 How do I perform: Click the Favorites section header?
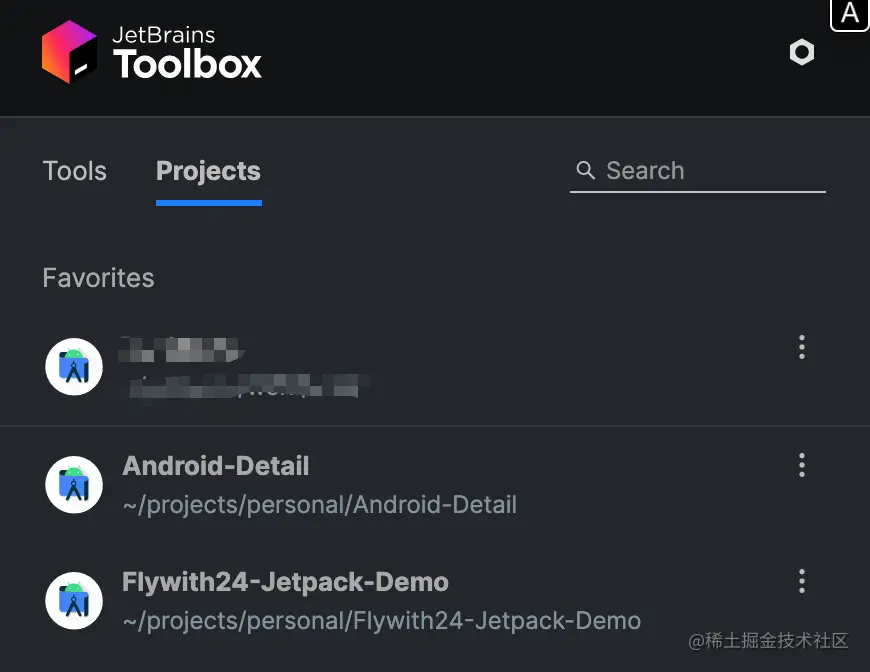pos(98,278)
